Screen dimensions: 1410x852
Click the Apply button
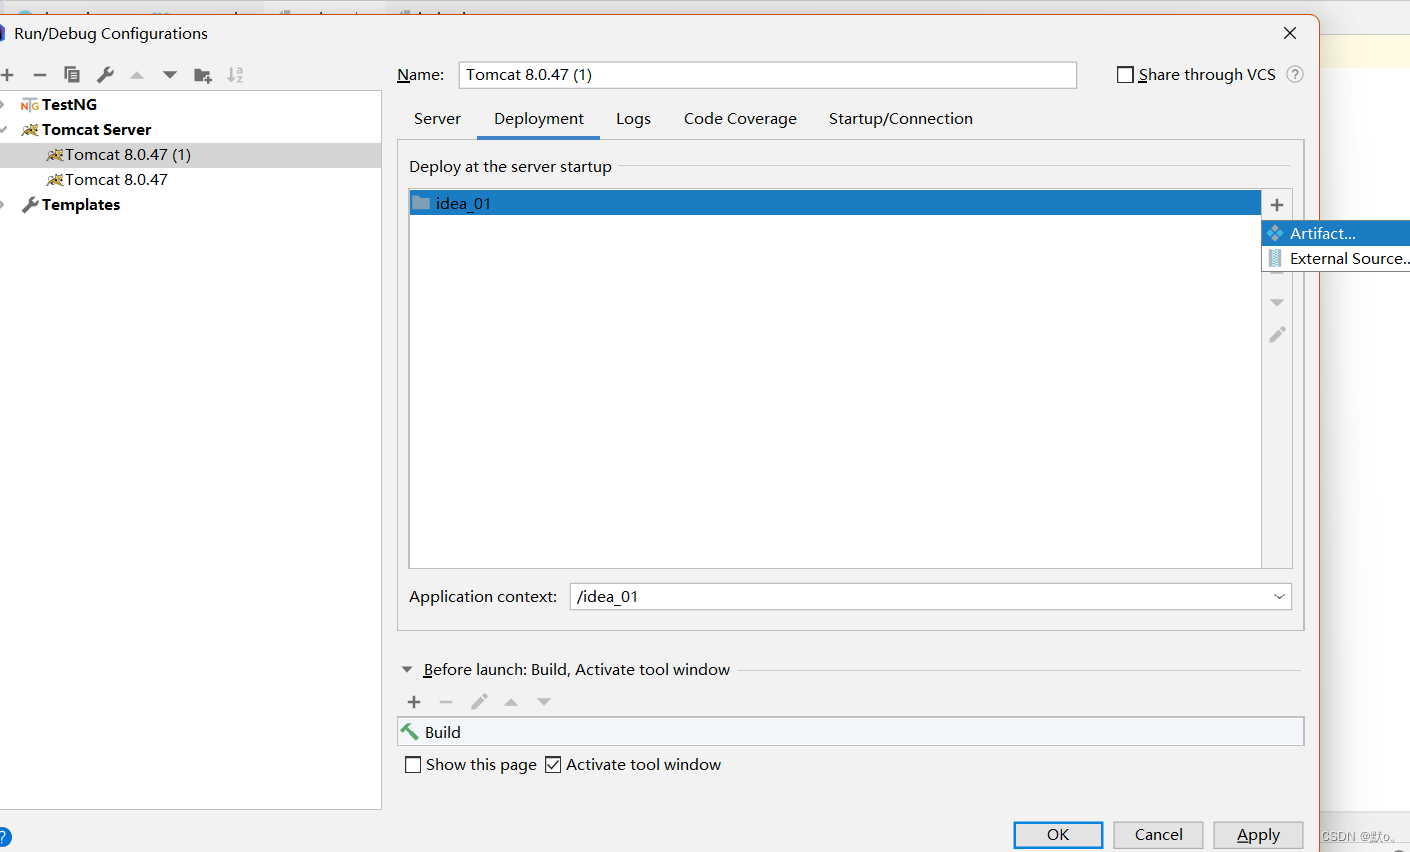[1258, 835]
